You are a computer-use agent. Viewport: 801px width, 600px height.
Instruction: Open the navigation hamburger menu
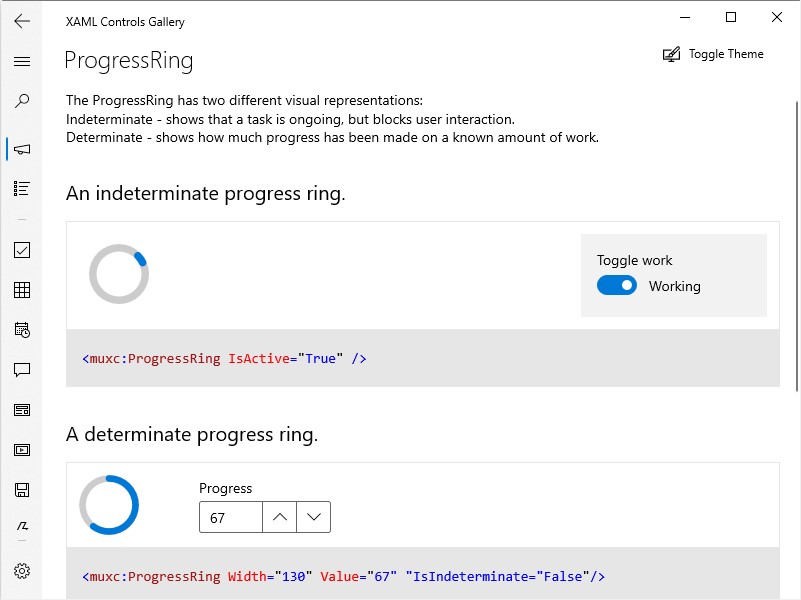(x=22, y=61)
